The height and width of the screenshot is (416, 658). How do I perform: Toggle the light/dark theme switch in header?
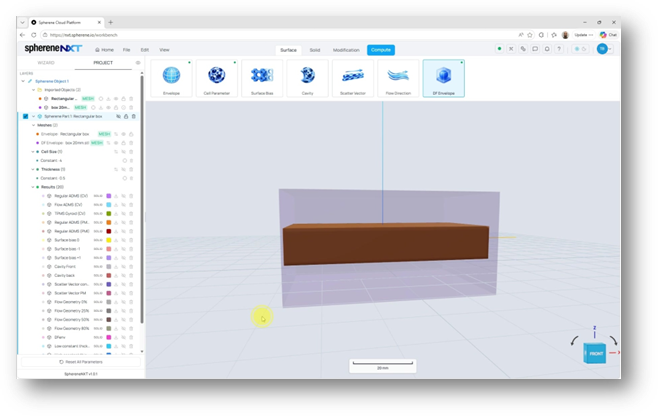[580, 49]
